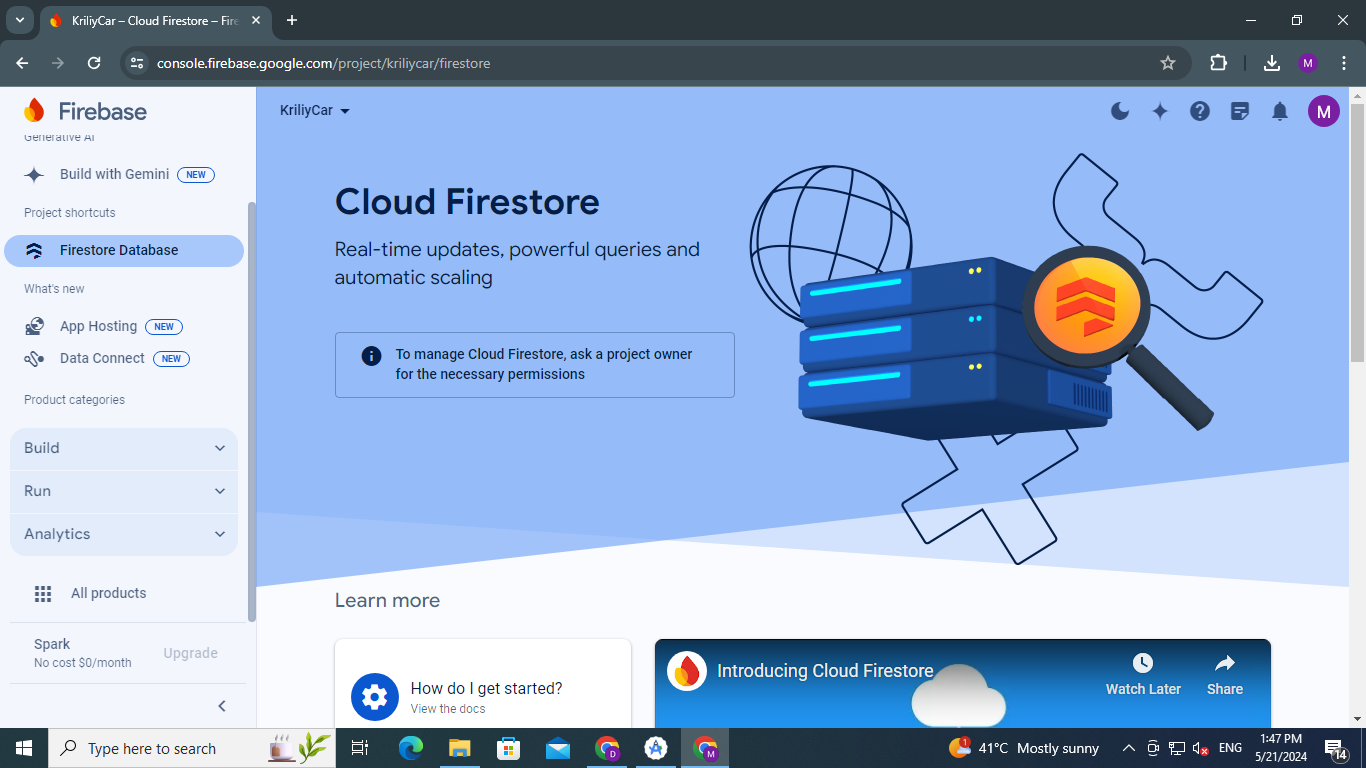Click Share on the video
1366x768 pixels.
pyautogui.click(x=1224, y=675)
